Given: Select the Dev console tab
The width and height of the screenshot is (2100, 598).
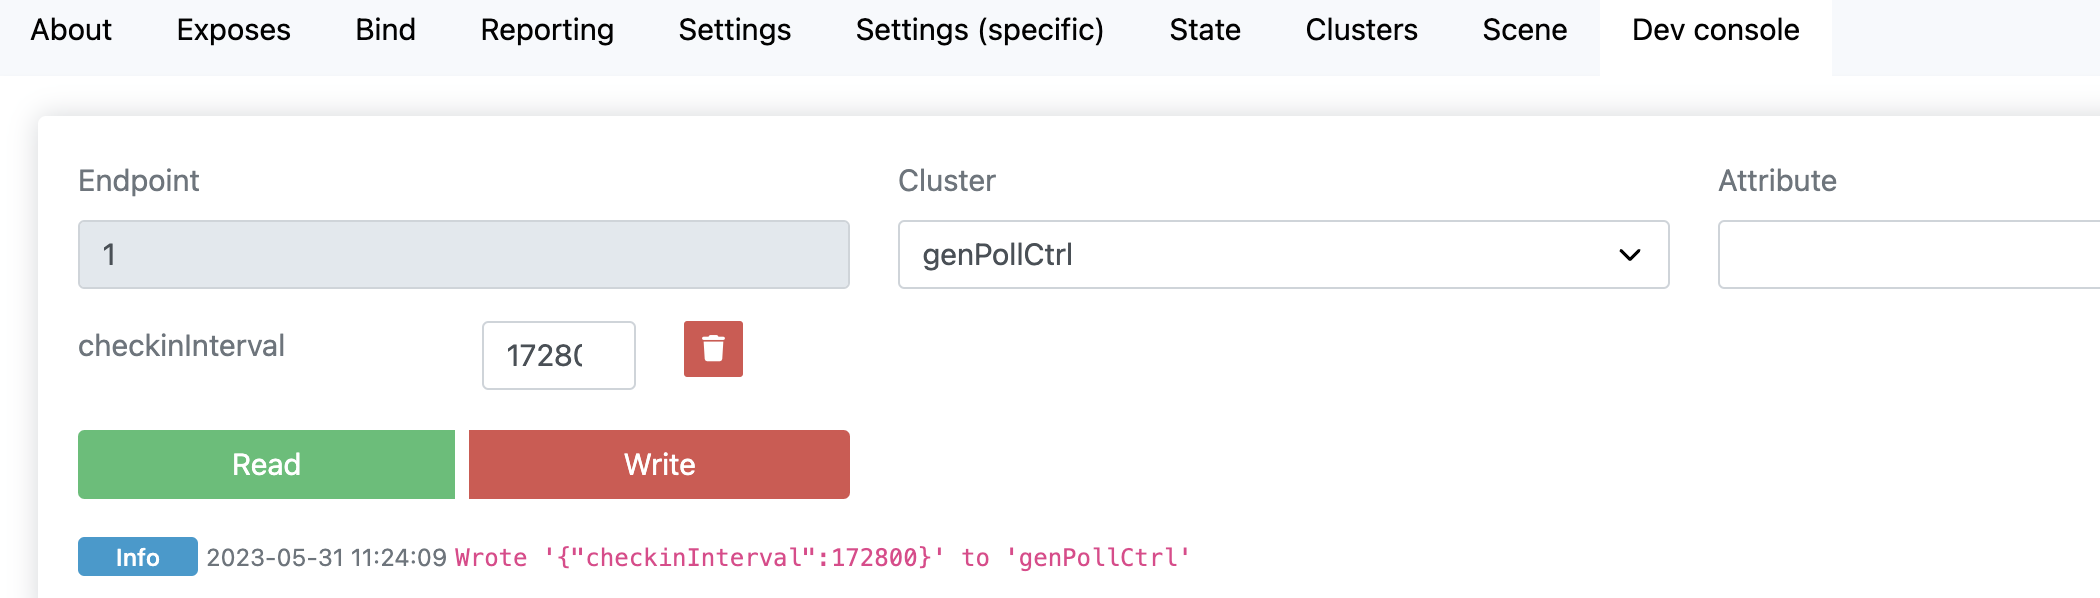Looking at the screenshot, I should (1715, 30).
